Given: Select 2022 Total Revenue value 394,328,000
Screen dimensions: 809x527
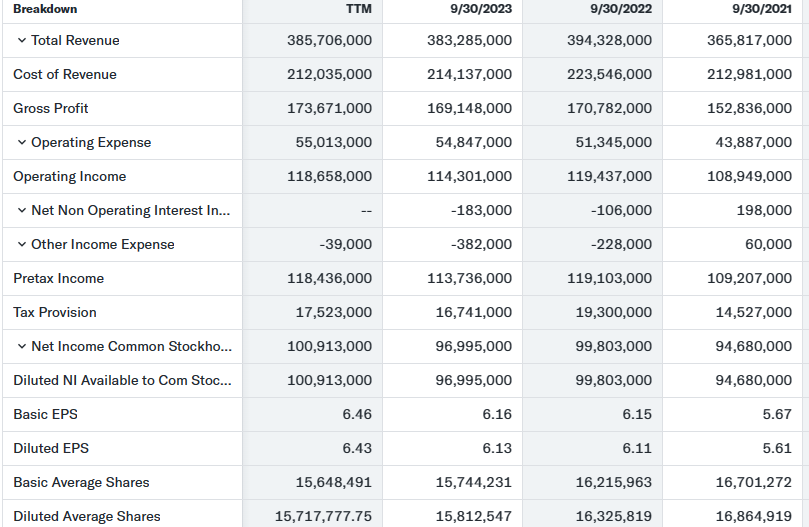Looking at the screenshot, I should coord(610,40).
